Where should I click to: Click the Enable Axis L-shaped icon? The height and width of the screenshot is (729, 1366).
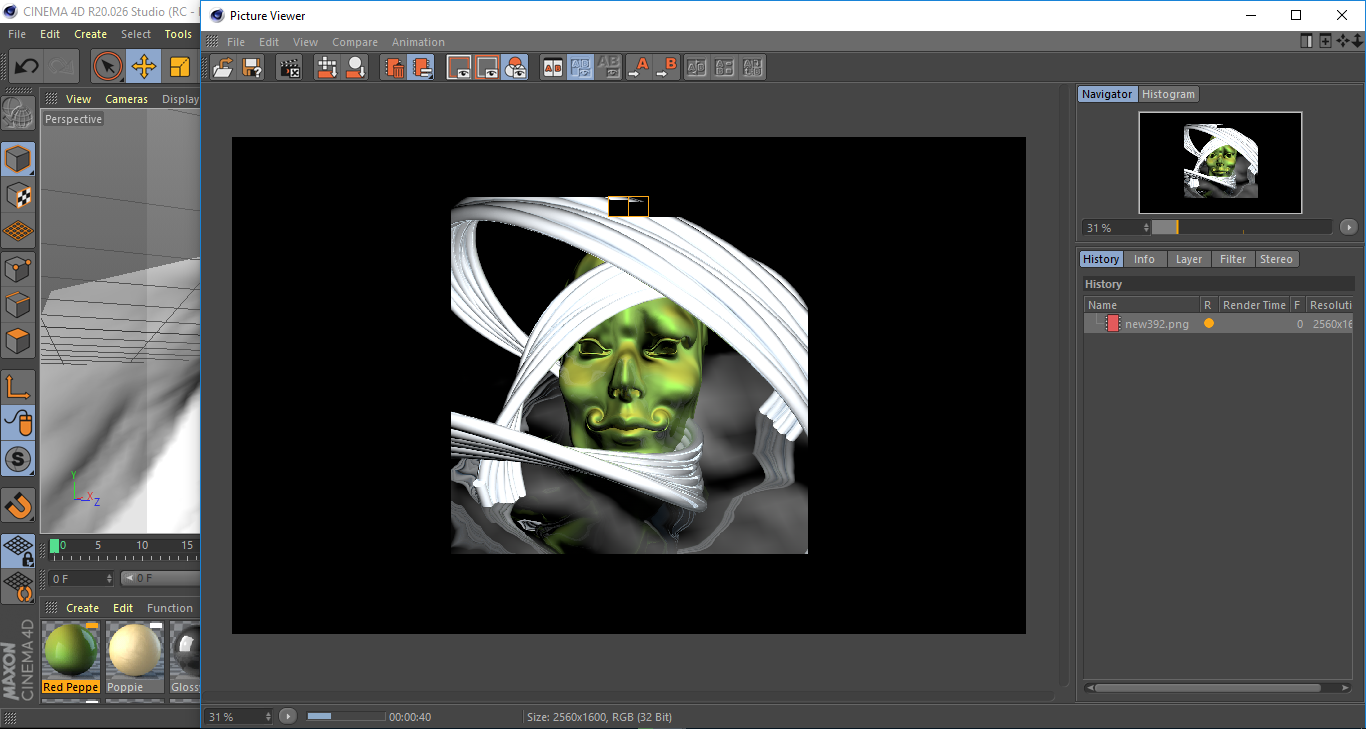coord(18,387)
